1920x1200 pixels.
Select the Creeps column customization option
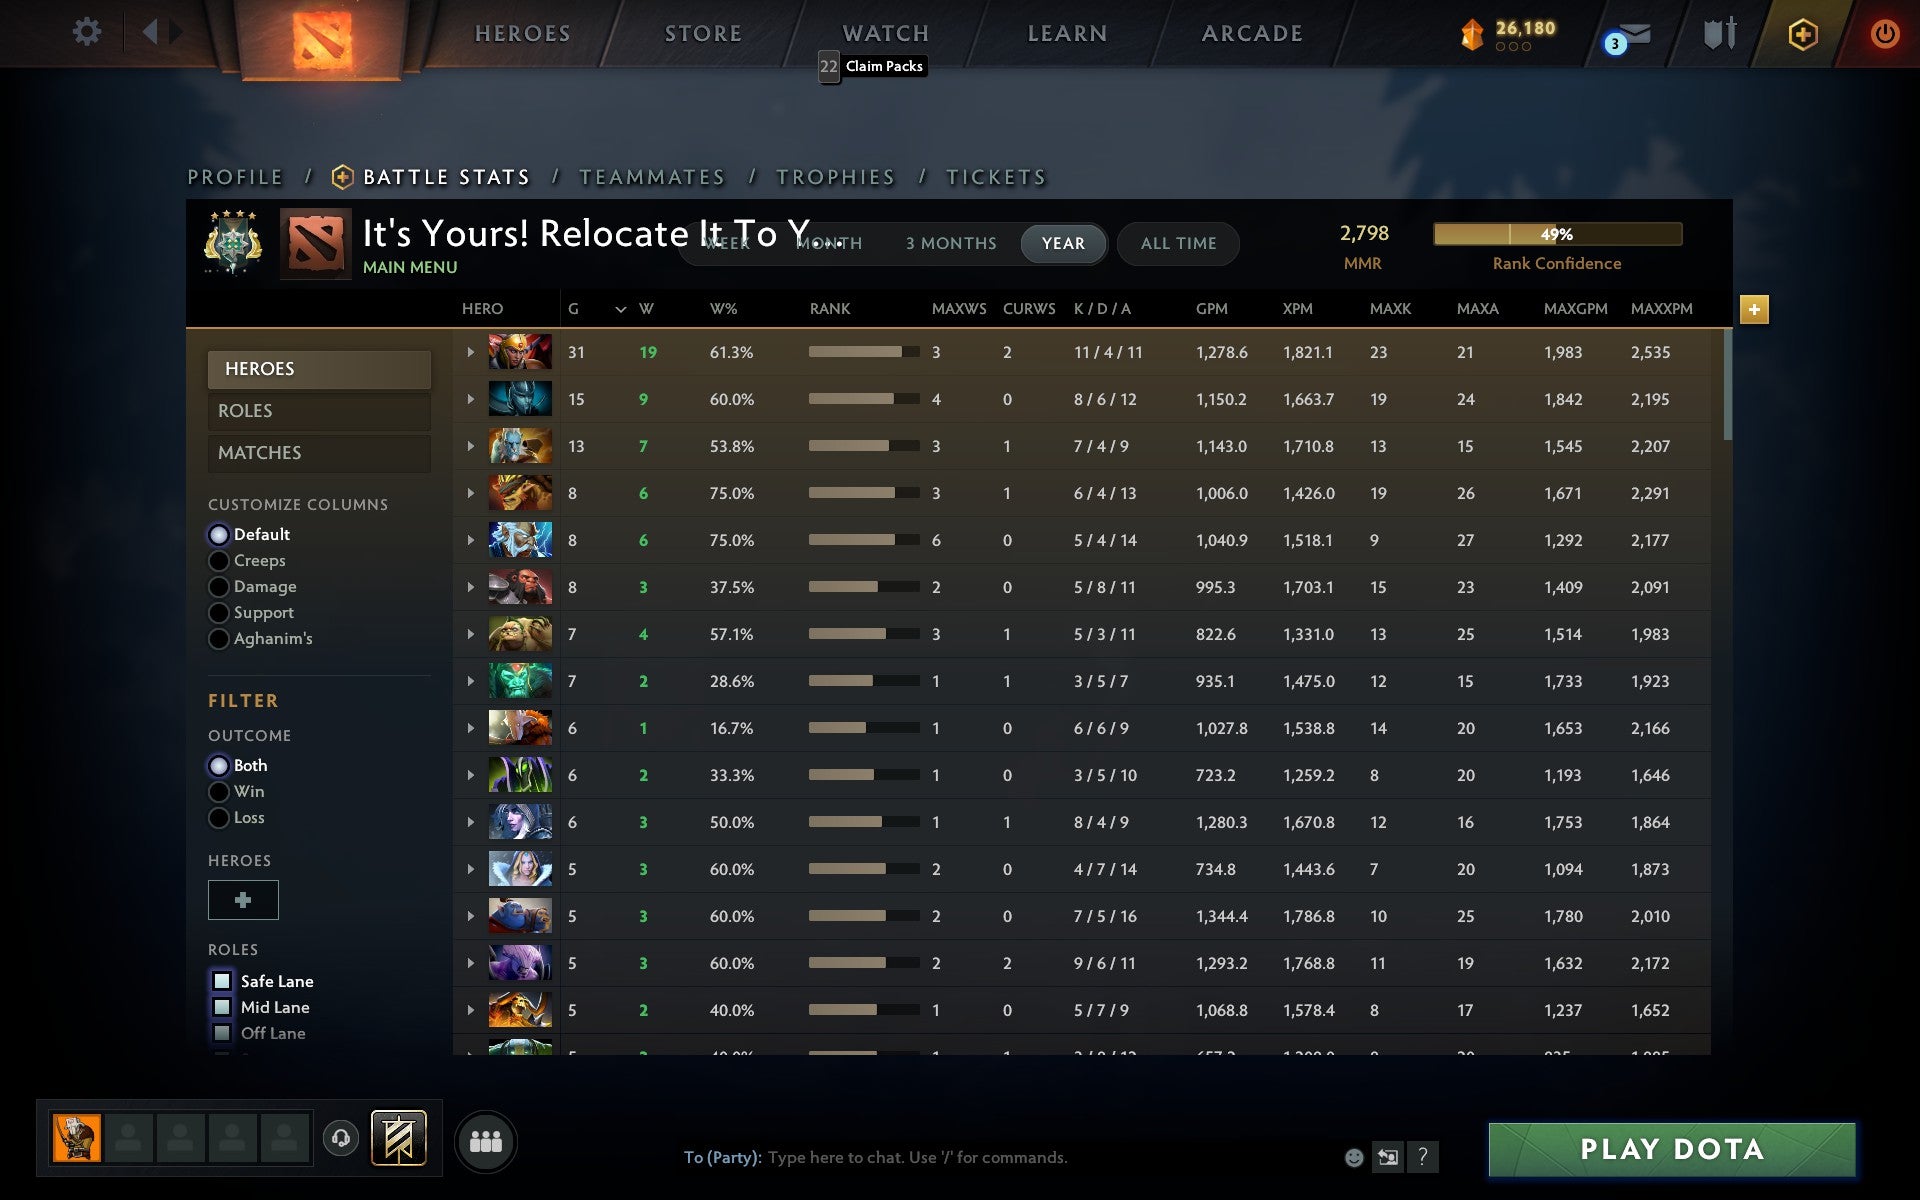219,561
